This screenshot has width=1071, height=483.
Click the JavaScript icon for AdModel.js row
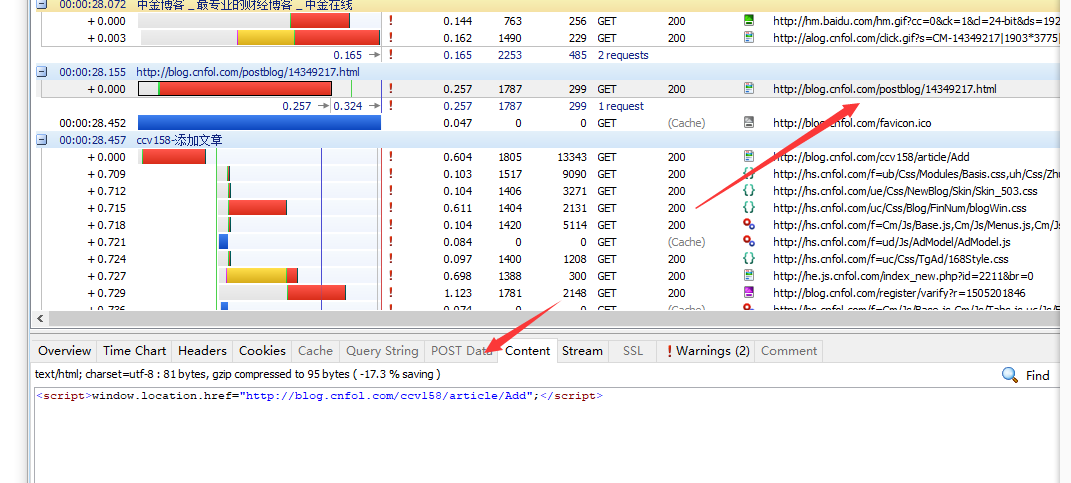748,242
